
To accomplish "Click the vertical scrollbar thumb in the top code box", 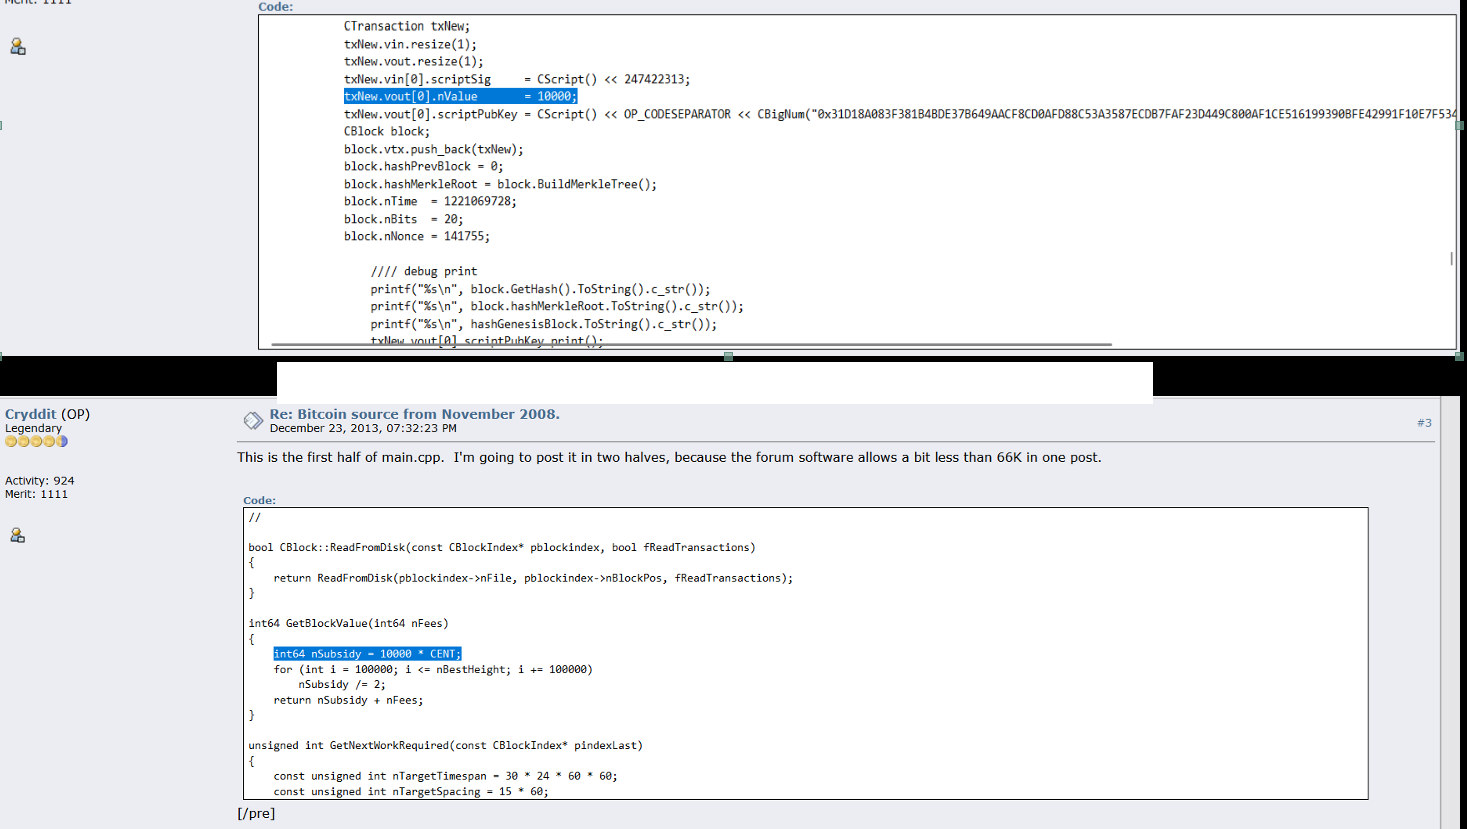I will point(1451,258).
